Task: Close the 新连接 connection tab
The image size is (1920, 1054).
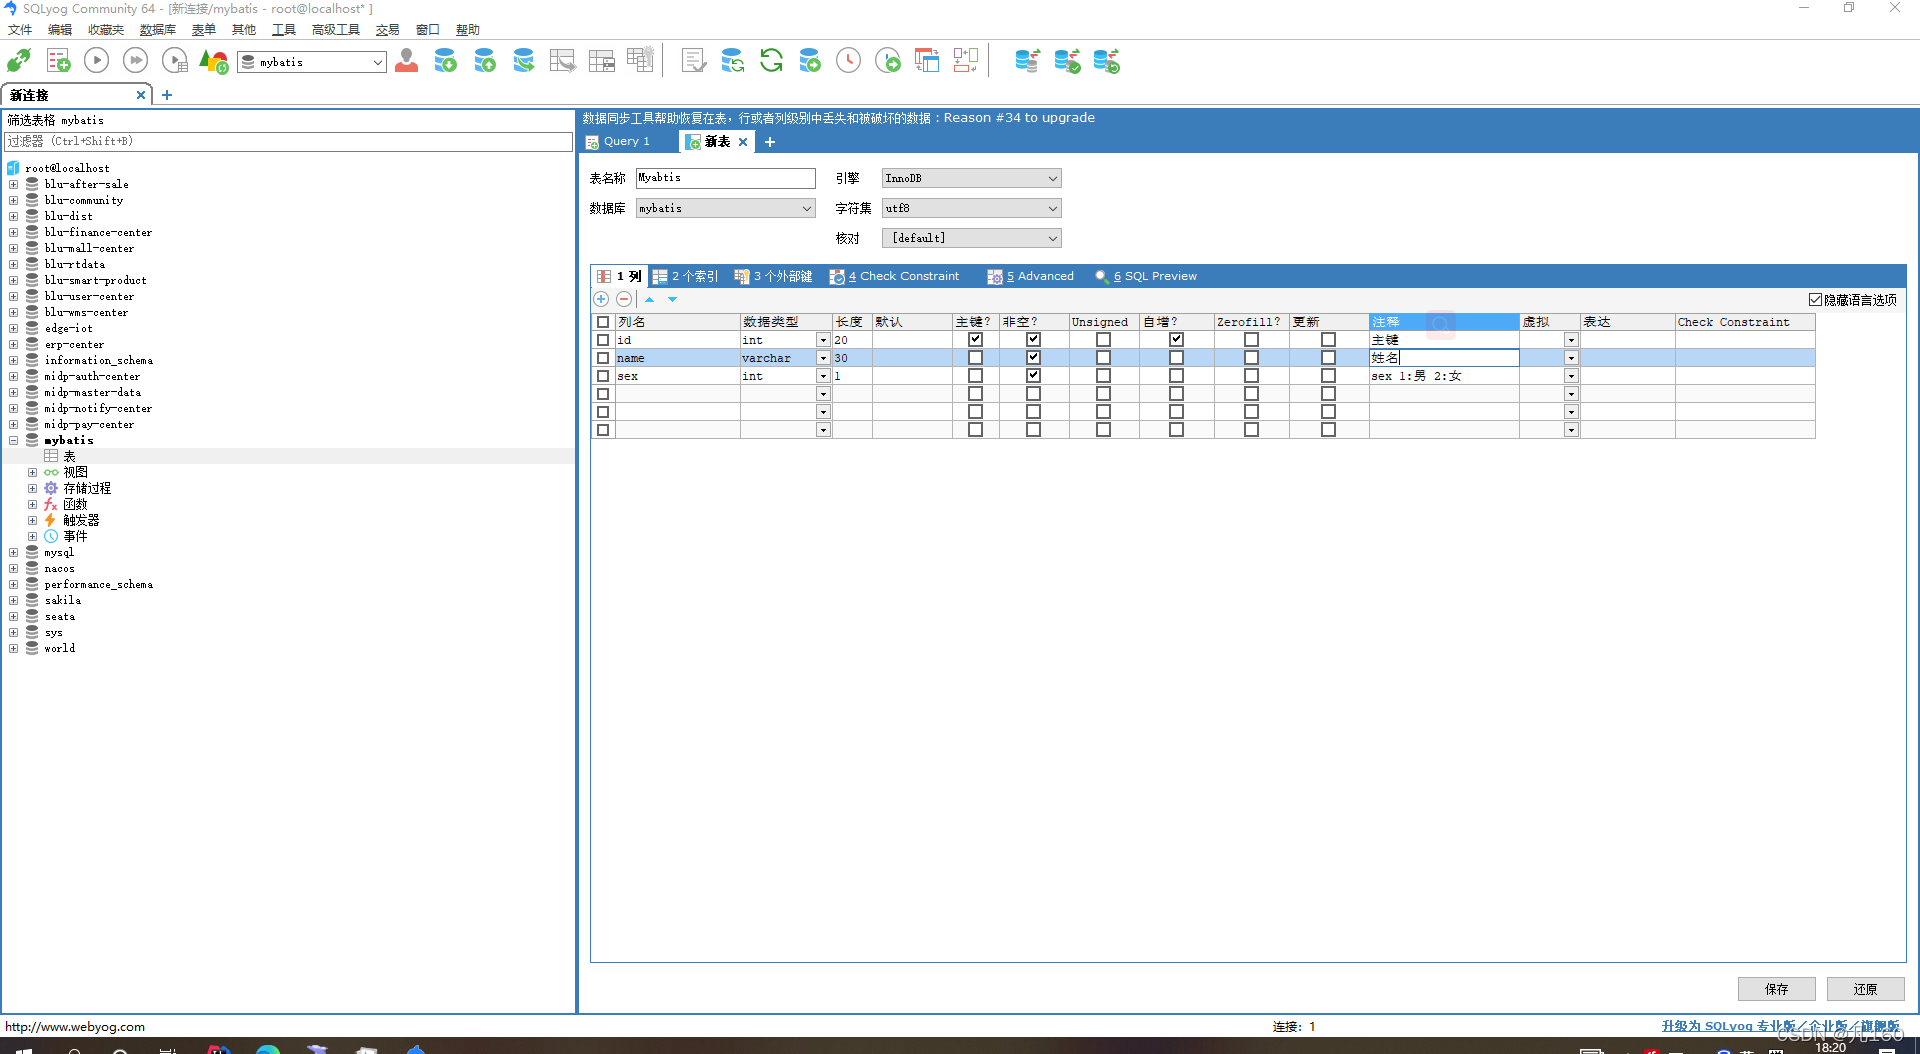Action: 141,95
